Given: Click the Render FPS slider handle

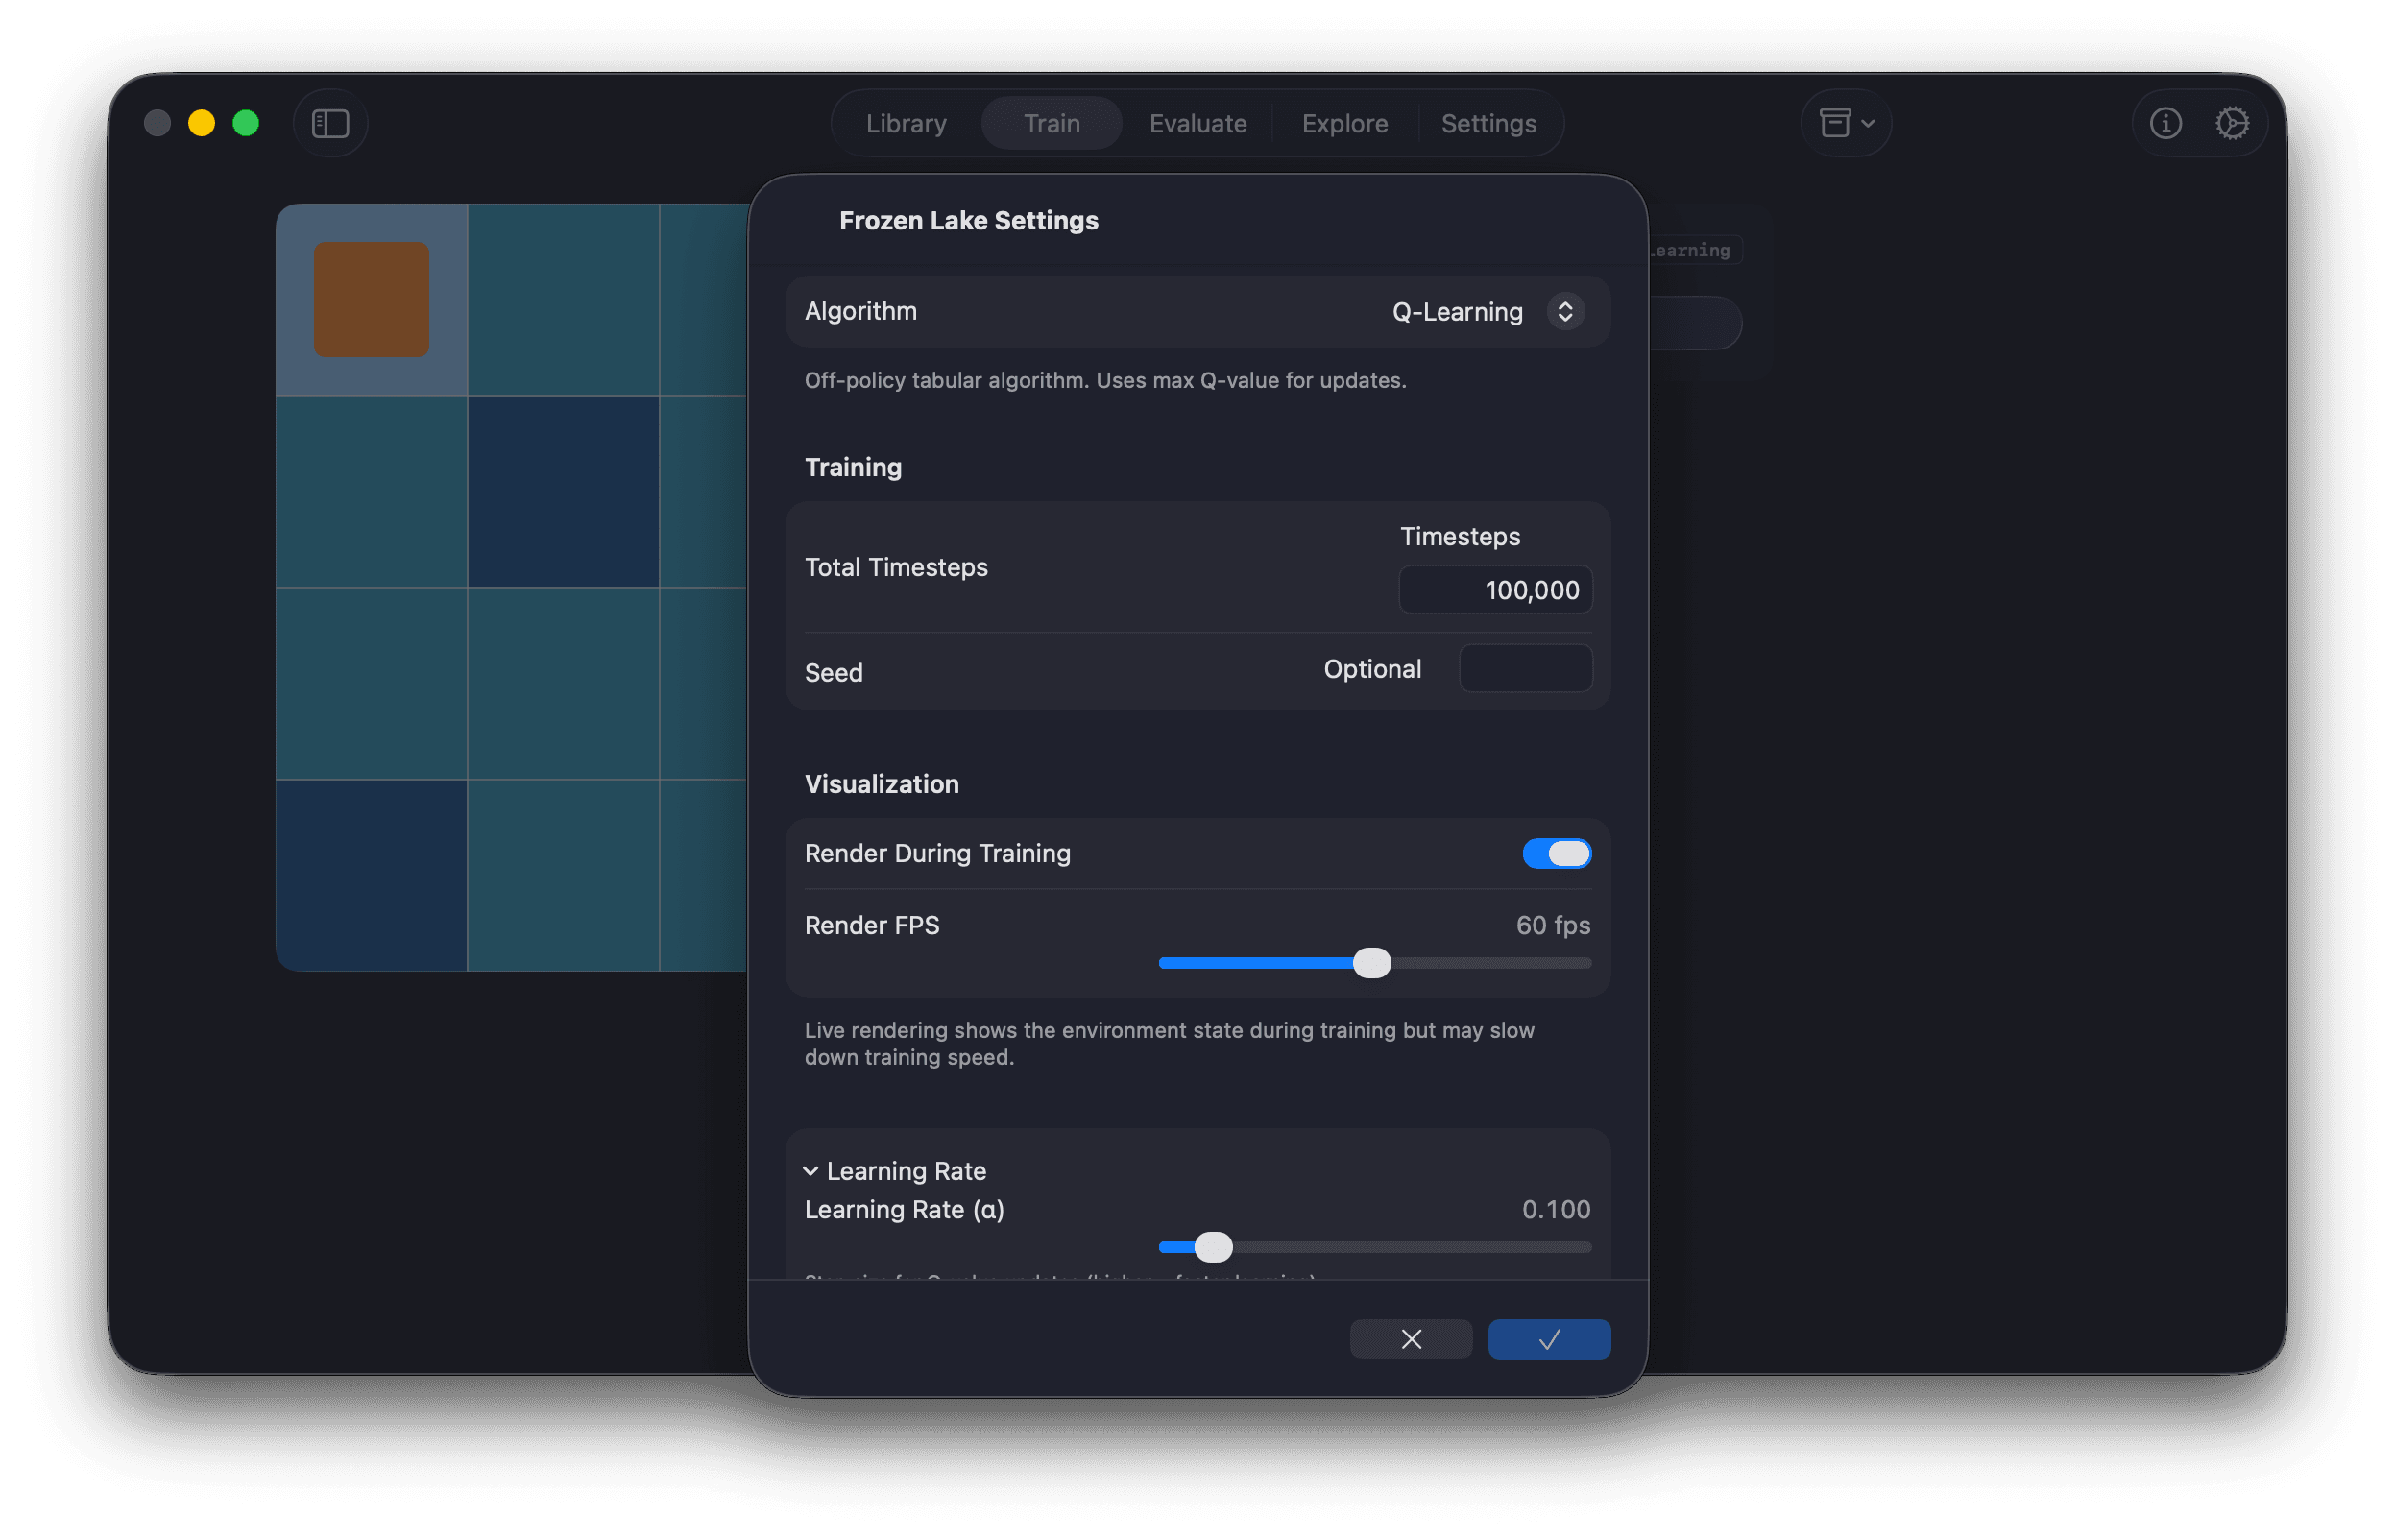Looking at the screenshot, I should [1371, 963].
